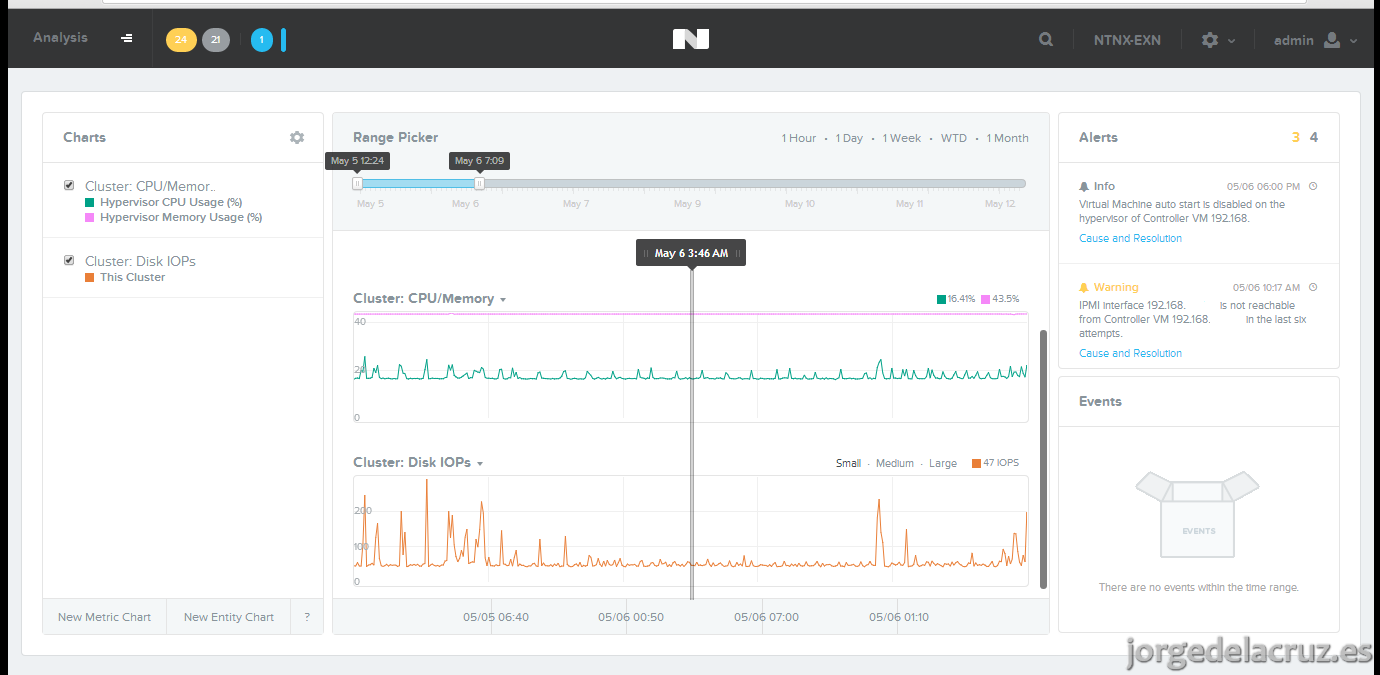
Task: Open the Charts panel gear settings
Action: 297,138
